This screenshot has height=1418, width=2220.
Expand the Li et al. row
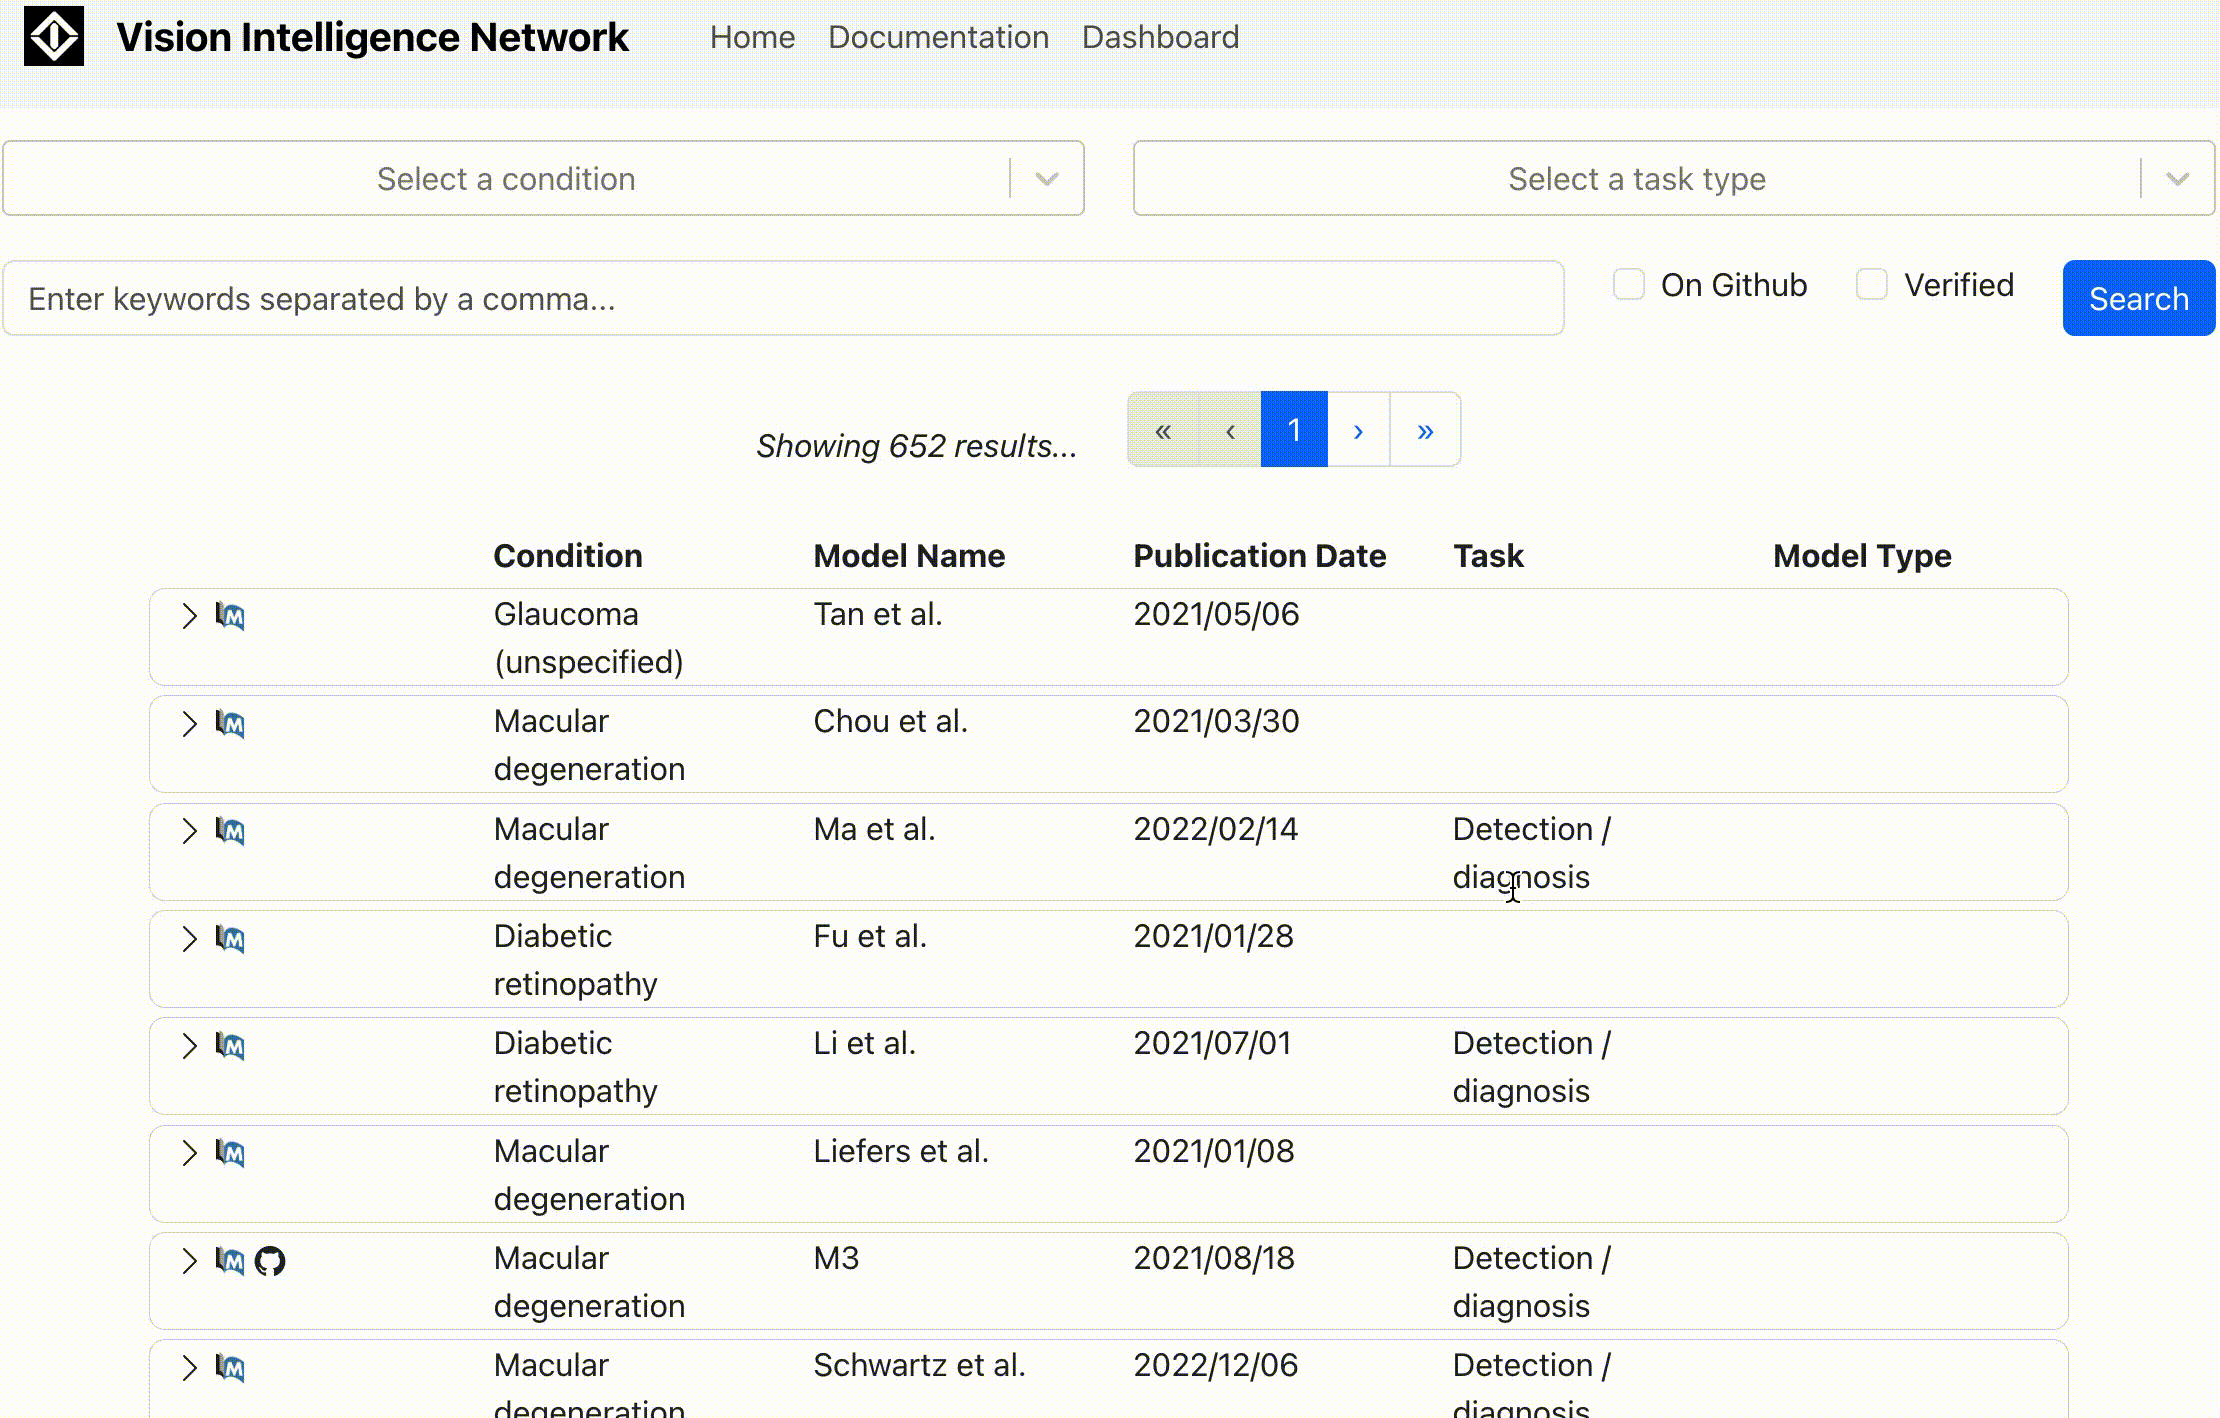coord(189,1046)
